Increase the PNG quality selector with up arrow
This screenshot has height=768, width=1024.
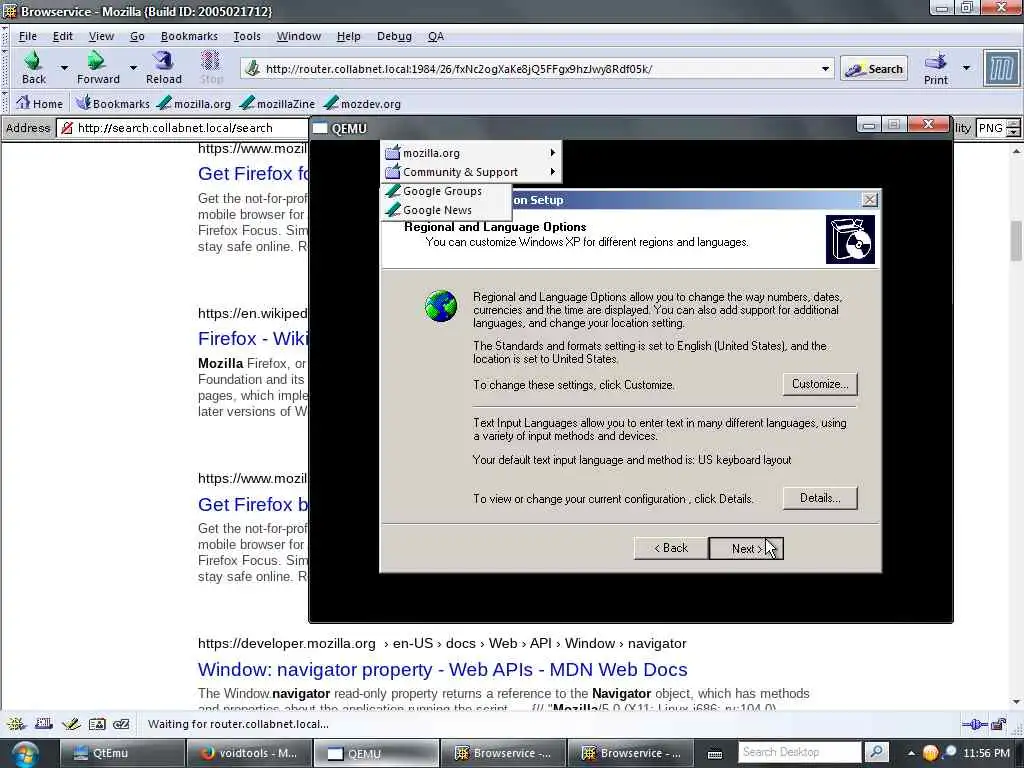point(1013,123)
